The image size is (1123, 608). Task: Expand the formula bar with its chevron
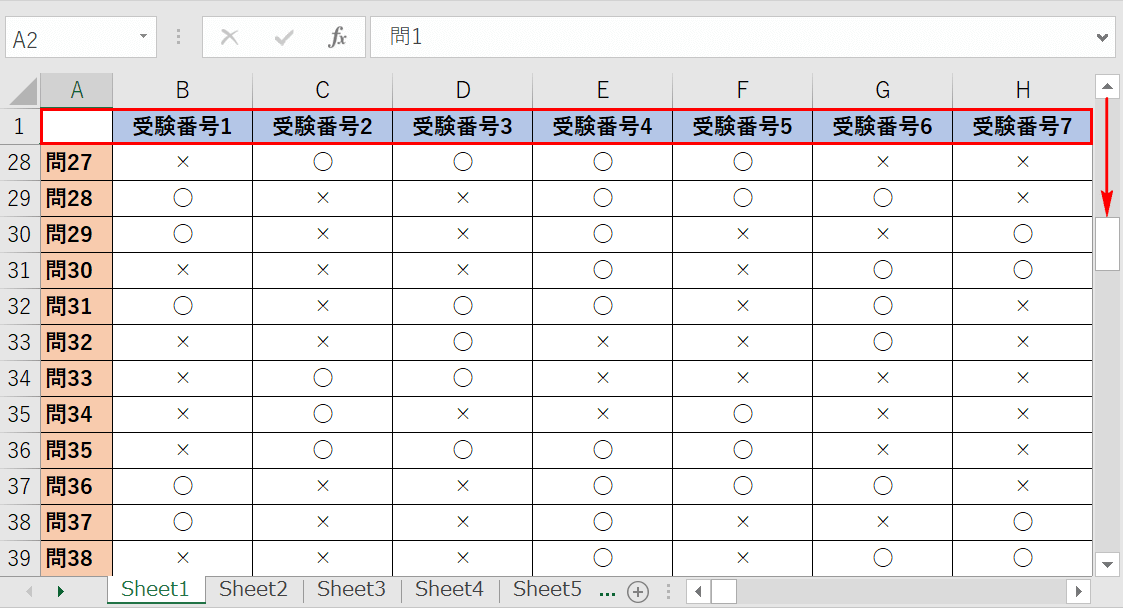pos(1100,37)
